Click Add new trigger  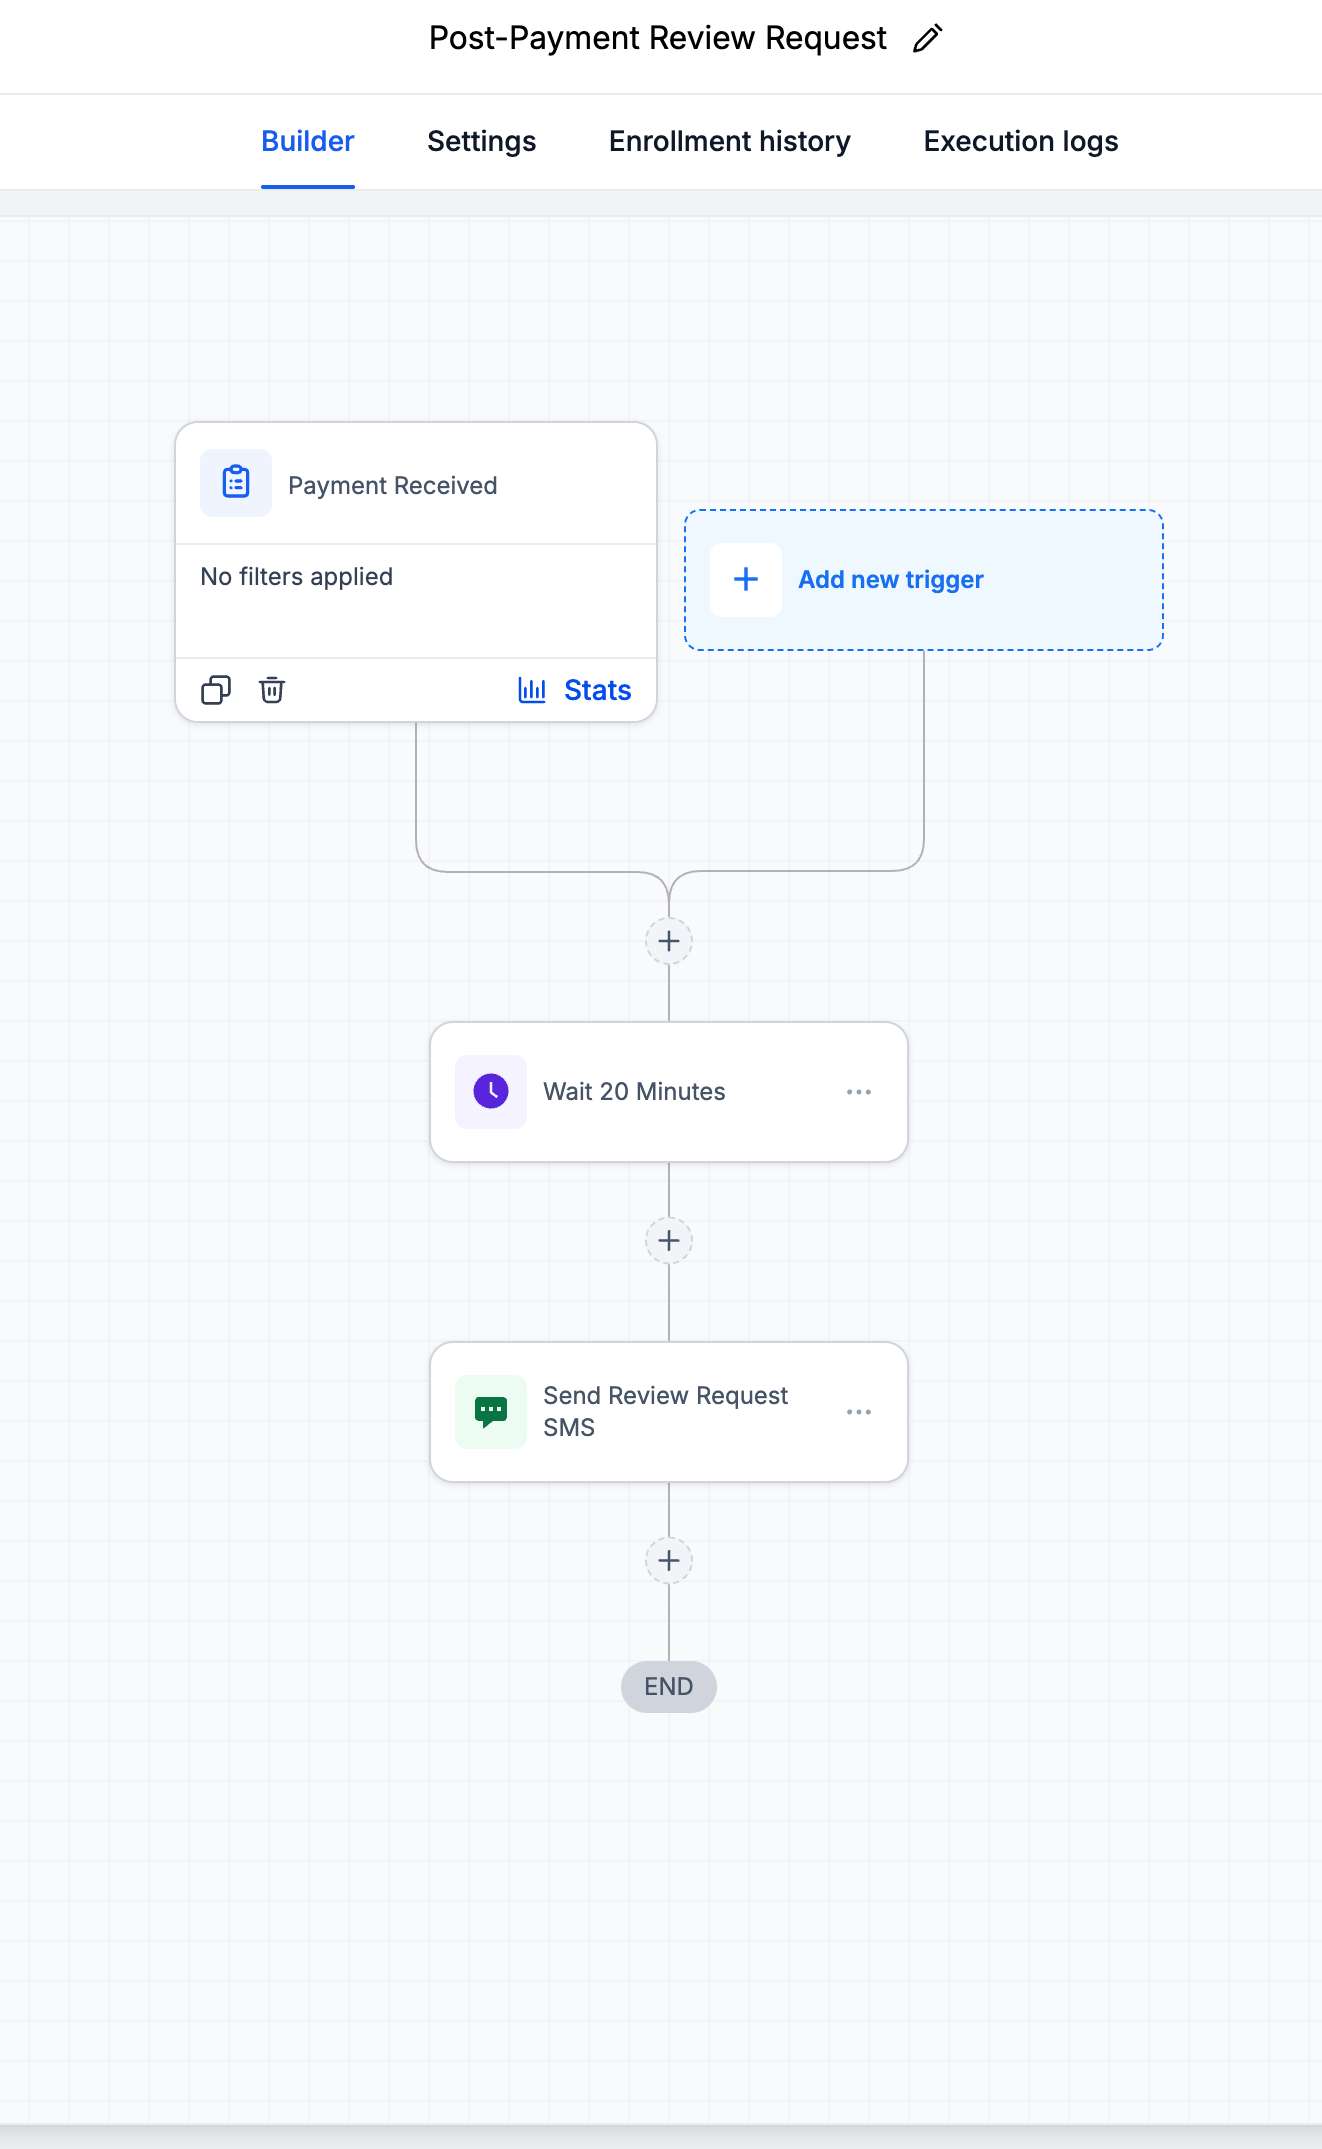point(924,580)
